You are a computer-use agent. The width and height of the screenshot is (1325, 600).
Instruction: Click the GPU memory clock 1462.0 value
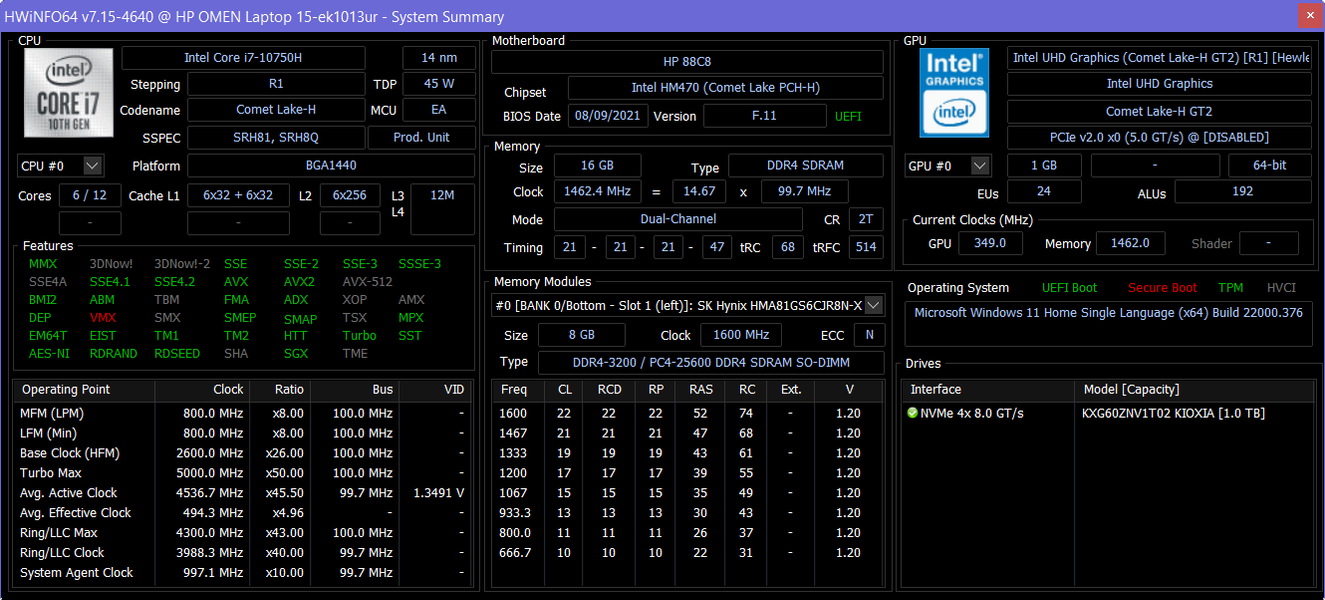(1131, 243)
